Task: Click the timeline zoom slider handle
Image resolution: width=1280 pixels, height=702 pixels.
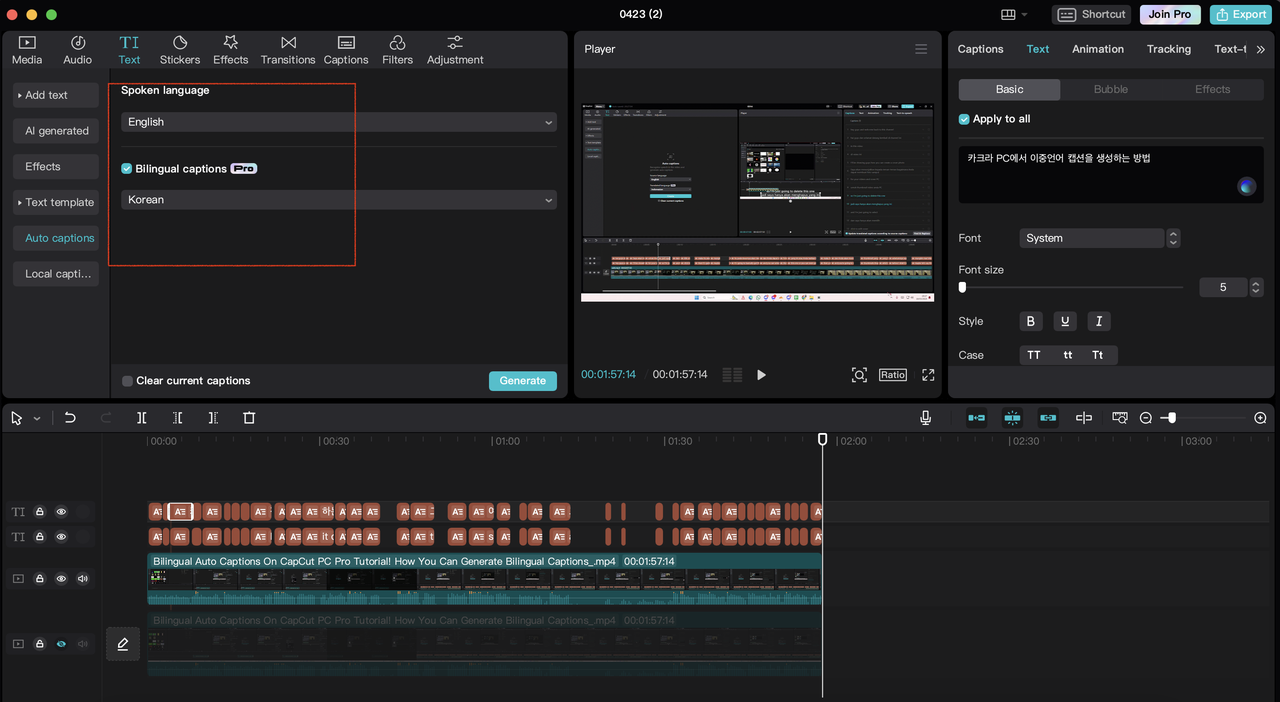Action: (1172, 418)
